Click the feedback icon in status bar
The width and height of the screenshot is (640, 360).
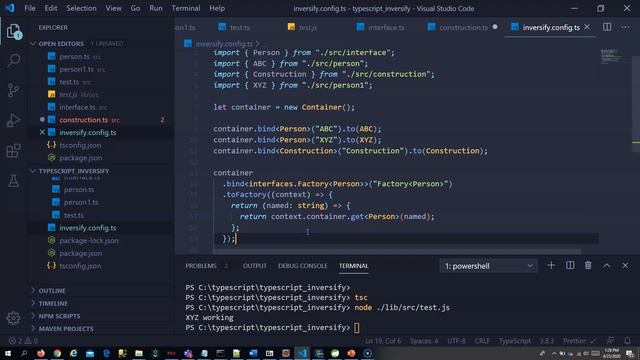pyautogui.click(x=611, y=341)
